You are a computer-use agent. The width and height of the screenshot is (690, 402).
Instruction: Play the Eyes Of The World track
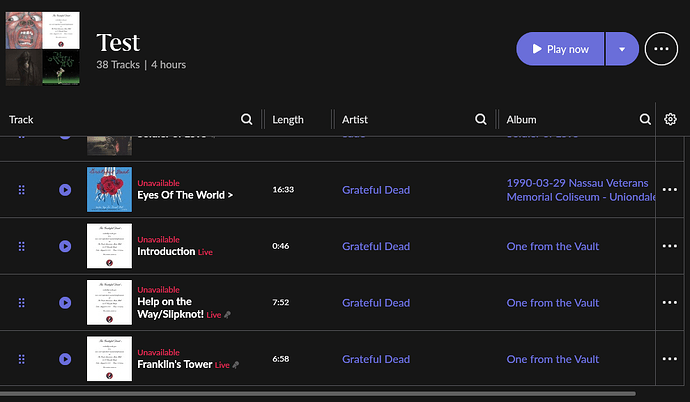click(x=65, y=189)
